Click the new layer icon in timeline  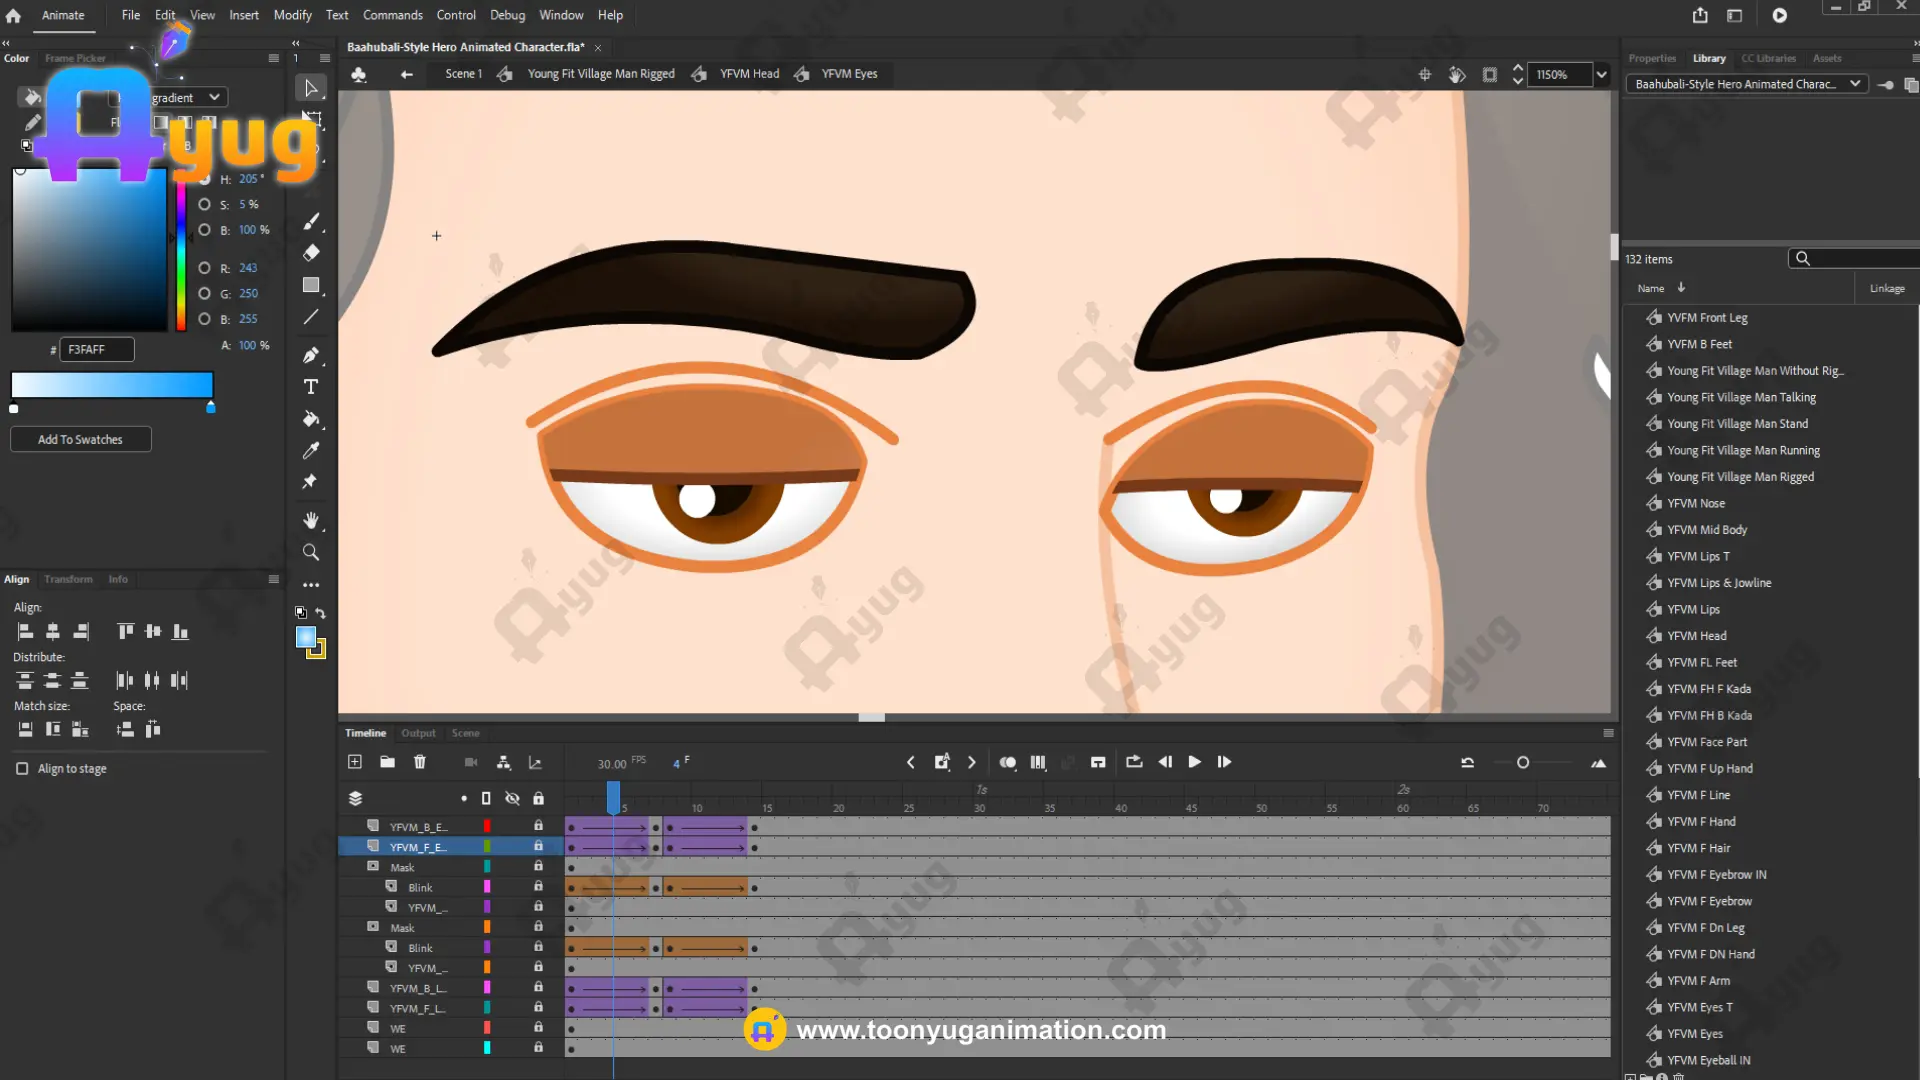(355, 762)
